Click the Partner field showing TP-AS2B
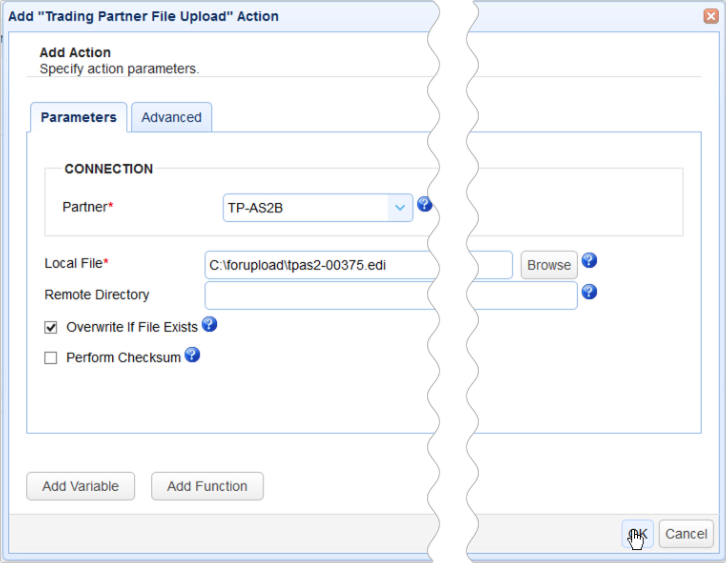 305,208
